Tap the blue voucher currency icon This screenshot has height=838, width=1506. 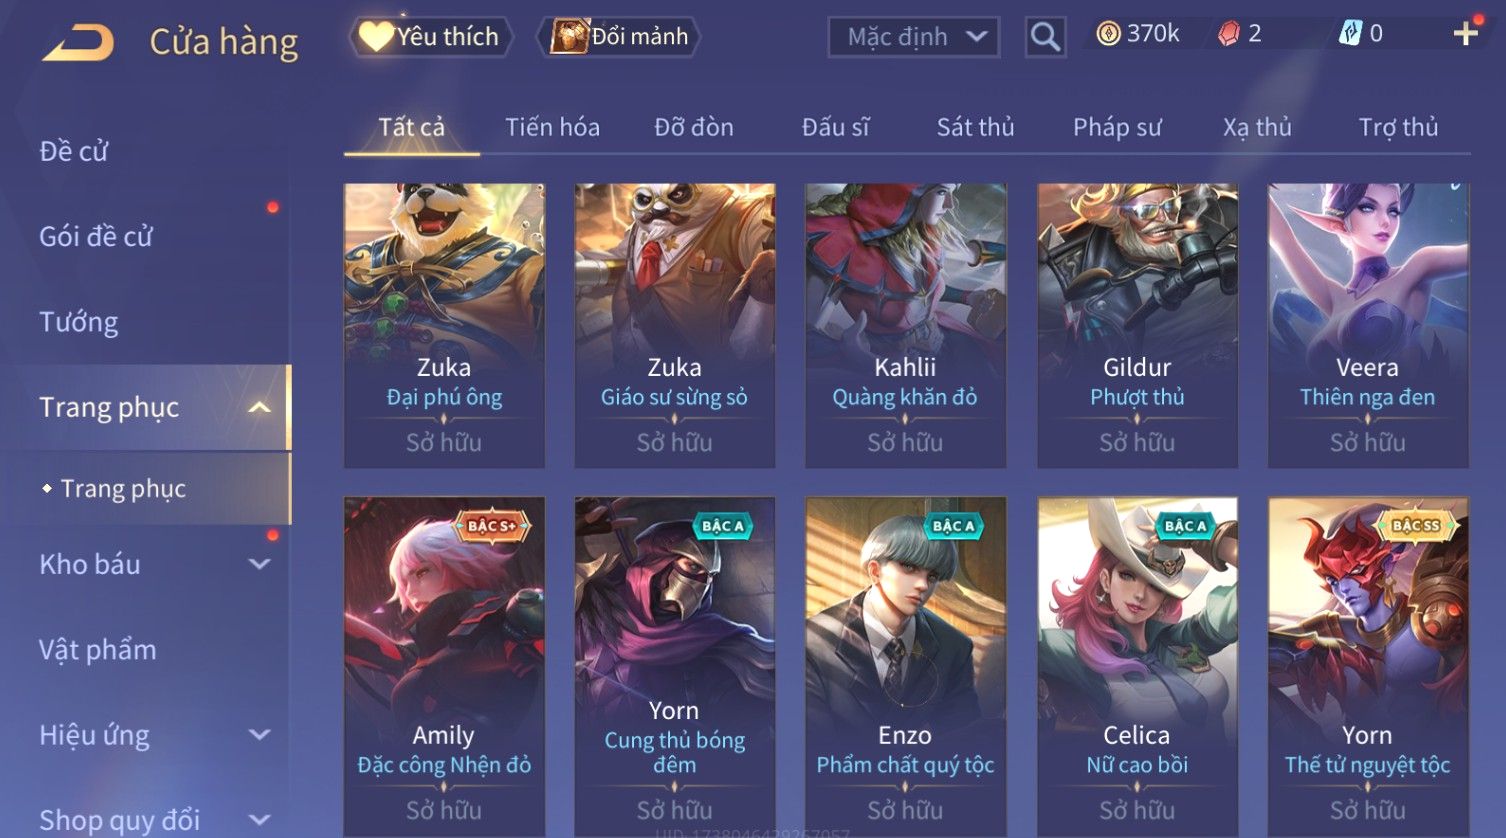coord(1350,34)
